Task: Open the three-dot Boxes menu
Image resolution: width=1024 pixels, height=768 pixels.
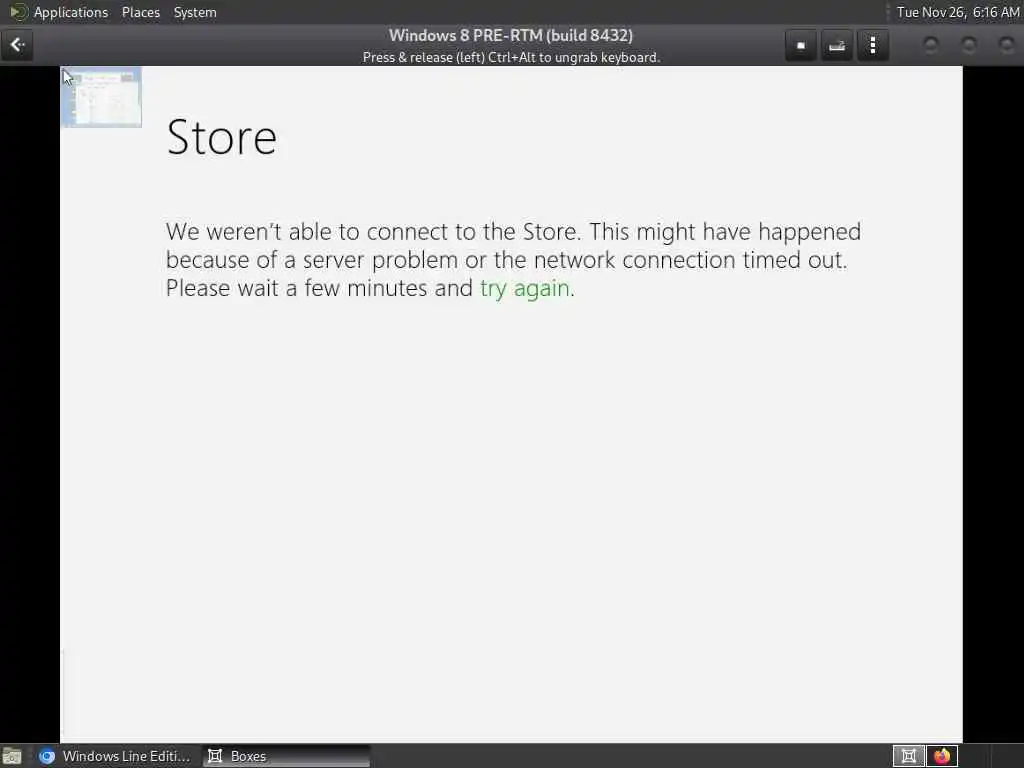Action: point(872,45)
